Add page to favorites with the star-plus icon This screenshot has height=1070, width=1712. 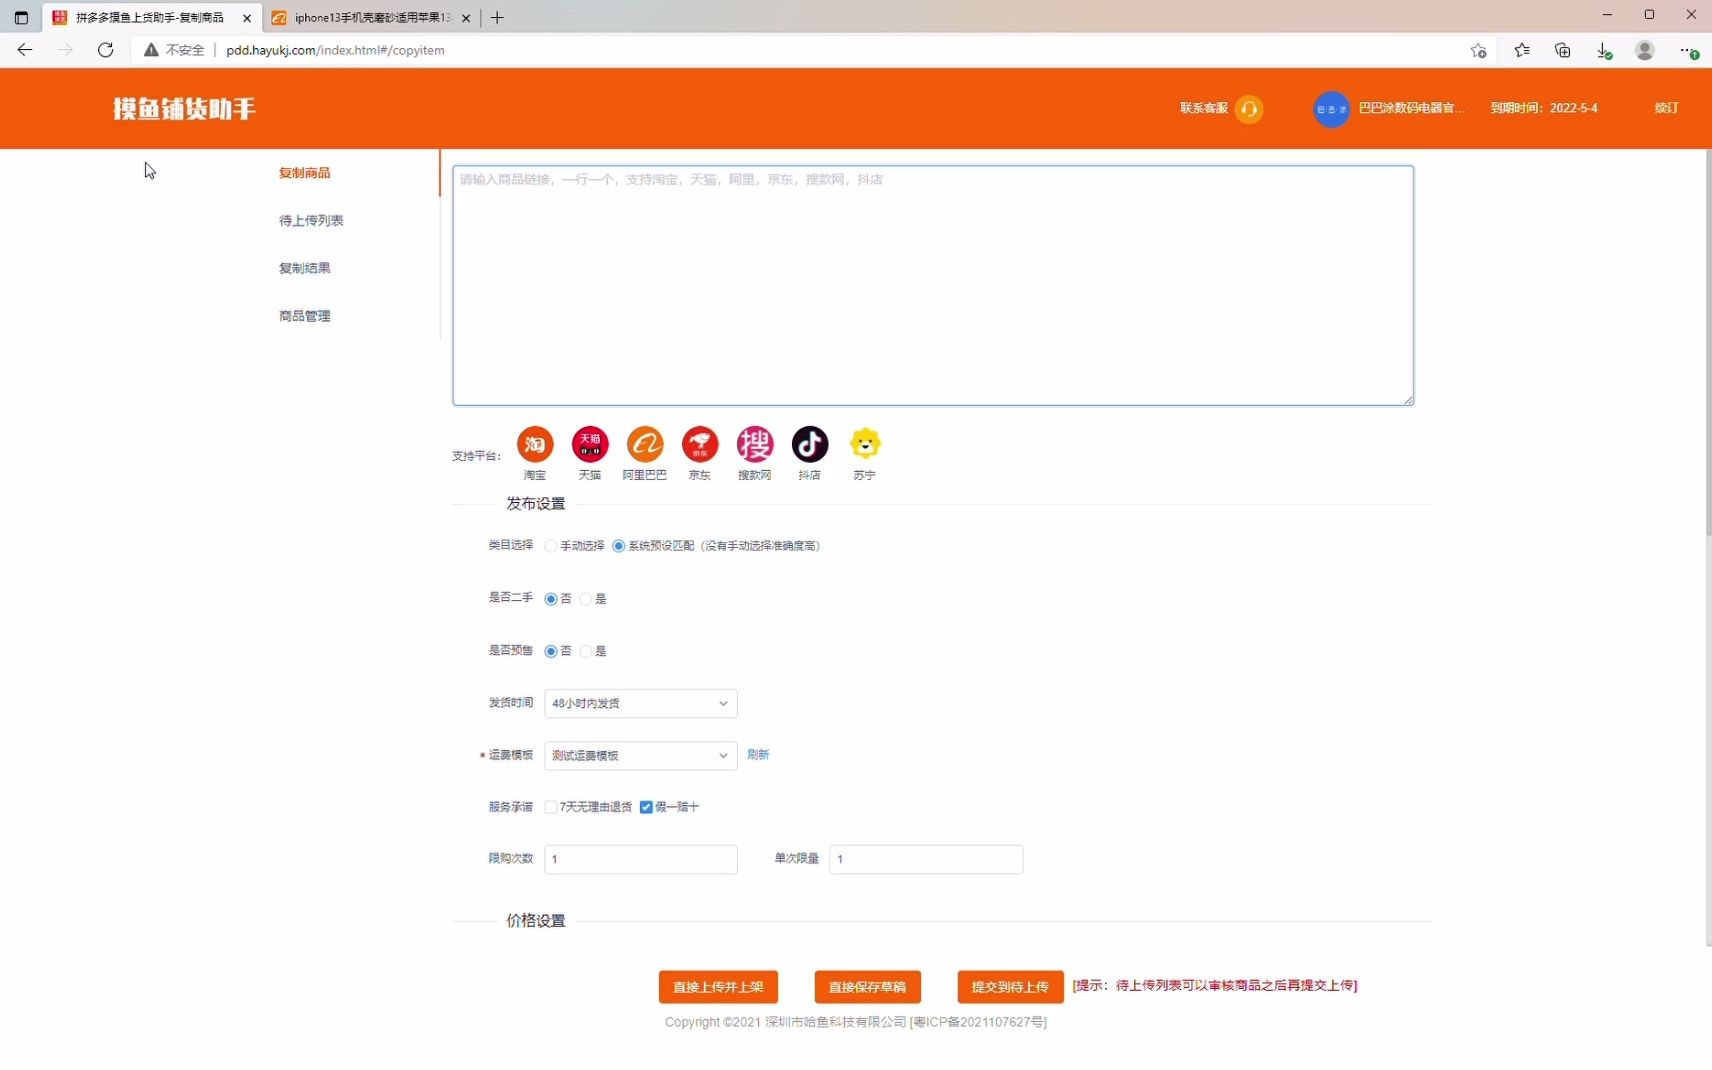(x=1479, y=50)
